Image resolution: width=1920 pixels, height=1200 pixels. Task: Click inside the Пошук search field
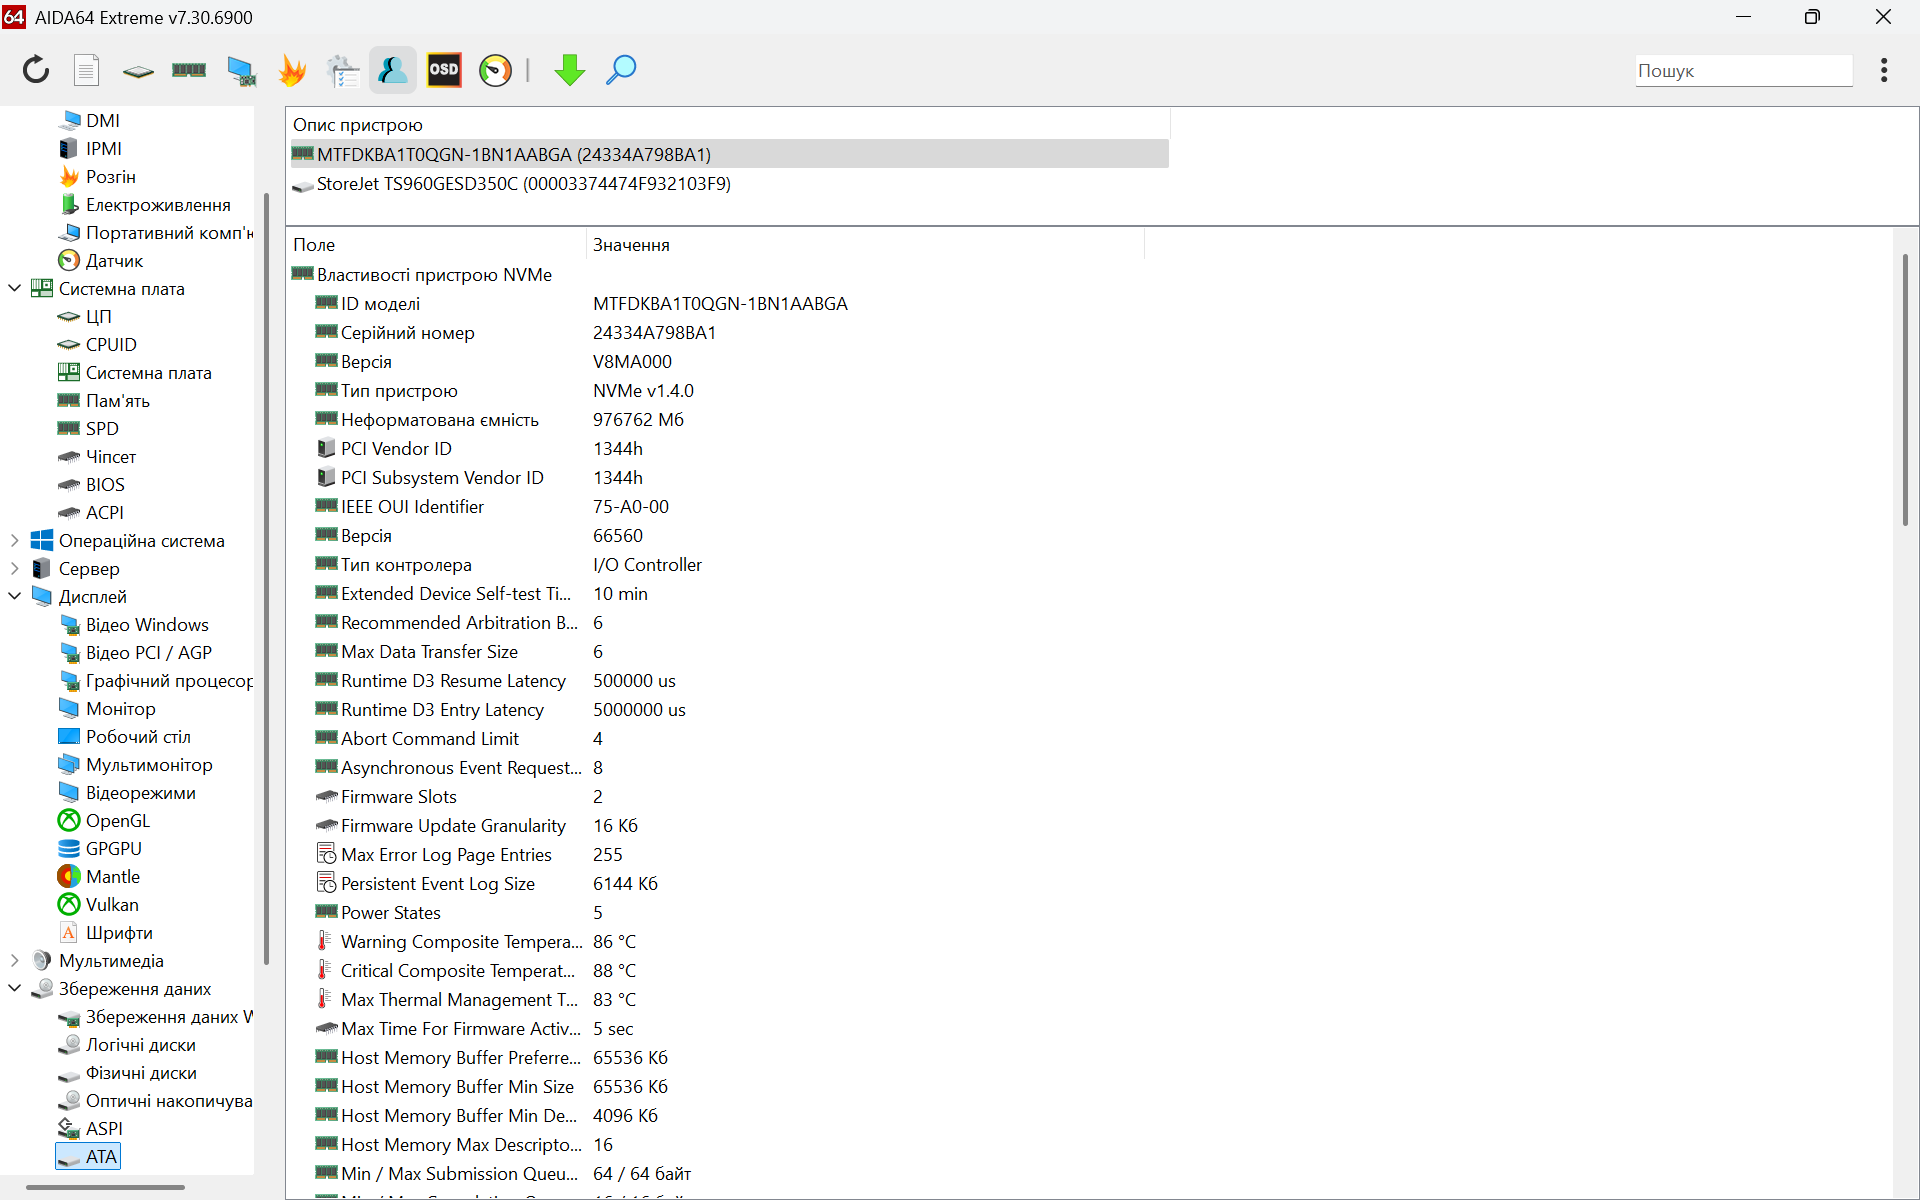1744,71
